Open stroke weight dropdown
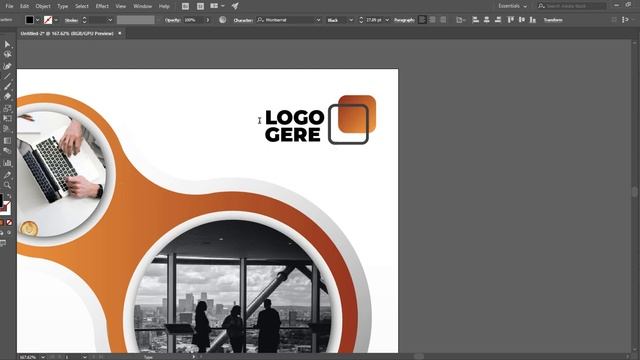 pyautogui.click(x=110, y=20)
